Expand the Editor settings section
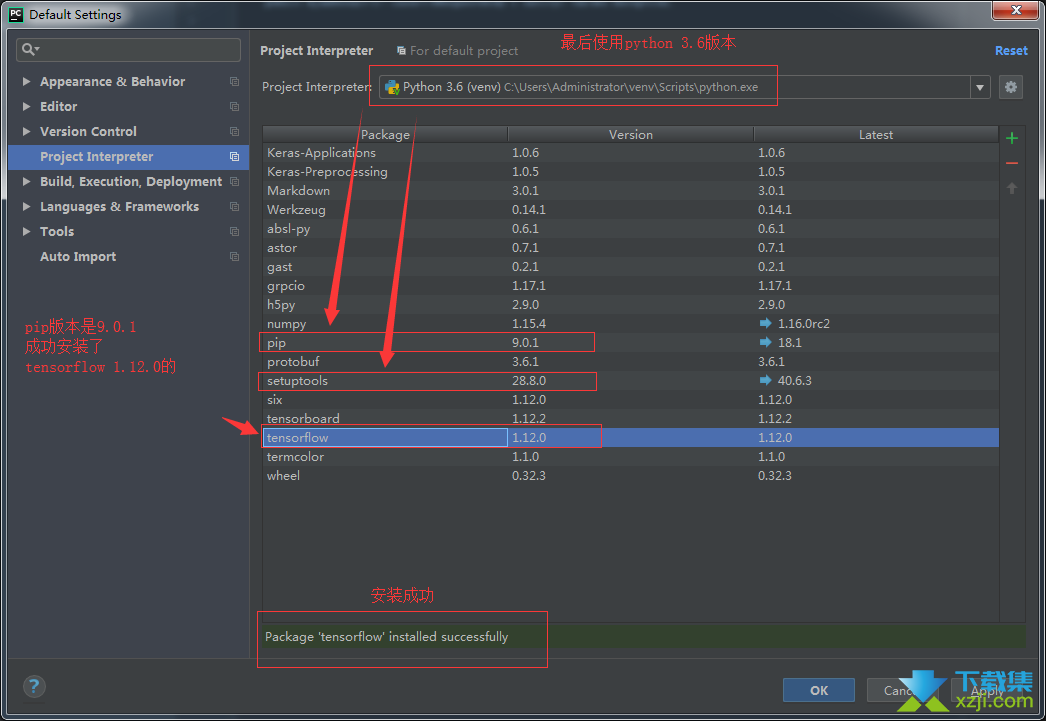This screenshot has height=721, width=1046. click(x=26, y=107)
